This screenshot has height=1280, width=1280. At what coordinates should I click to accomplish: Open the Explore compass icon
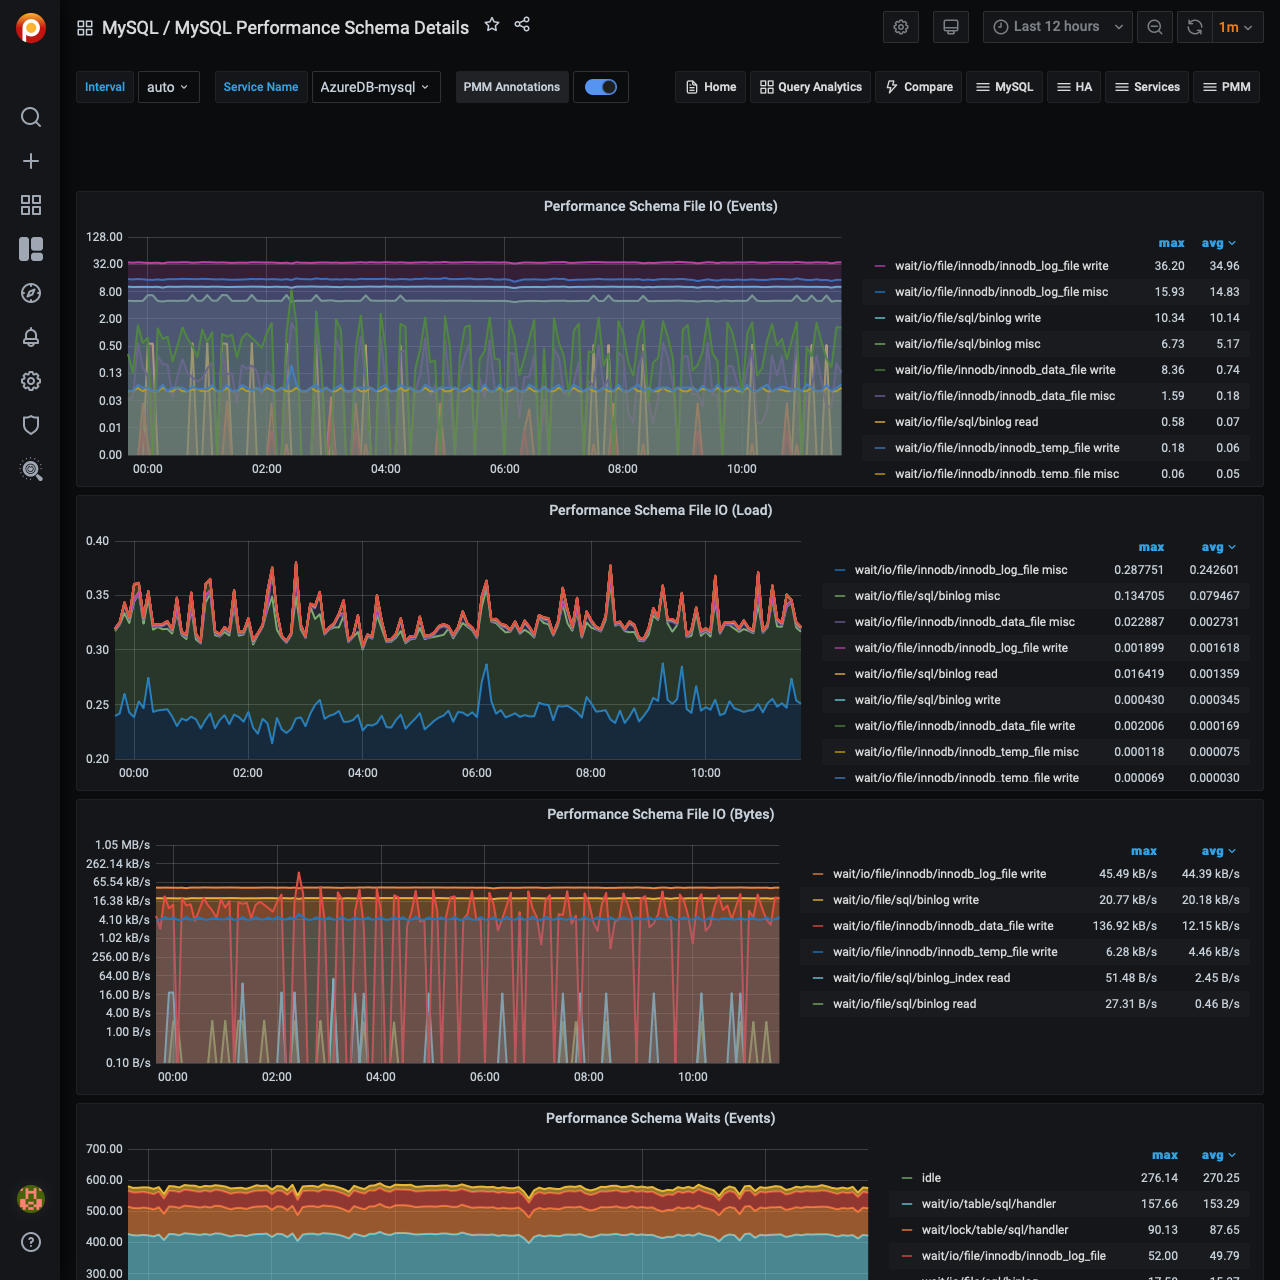pyautogui.click(x=31, y=293)
